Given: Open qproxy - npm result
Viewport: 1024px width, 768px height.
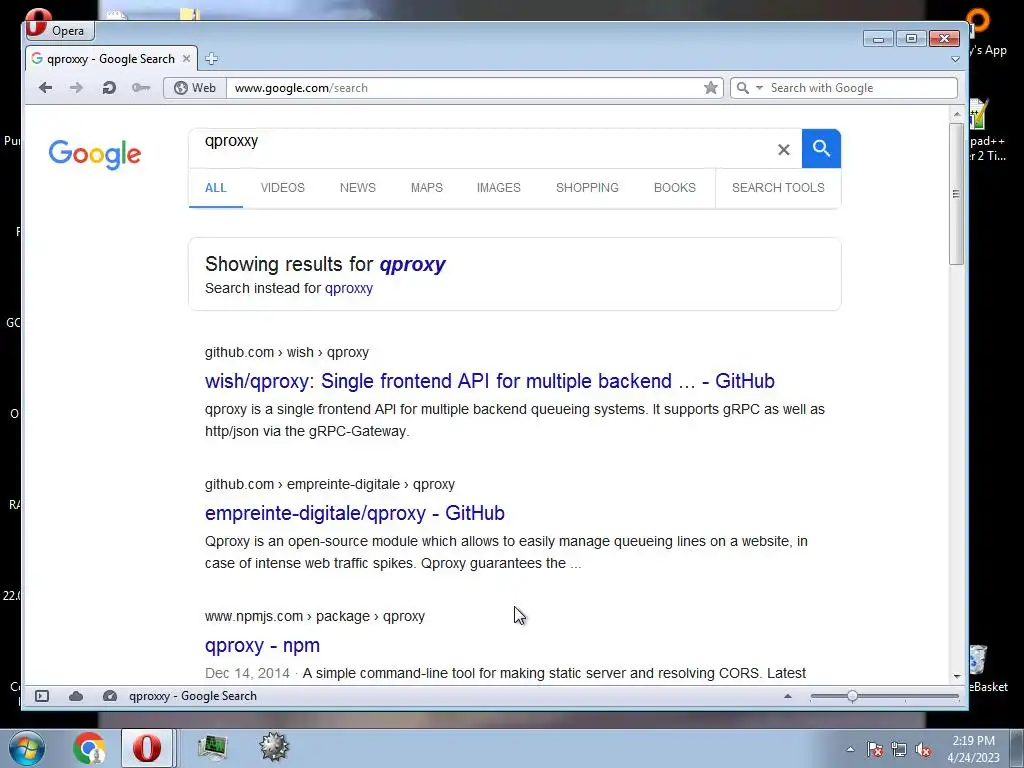Looking at the screenshot, I should click(262, 645).
